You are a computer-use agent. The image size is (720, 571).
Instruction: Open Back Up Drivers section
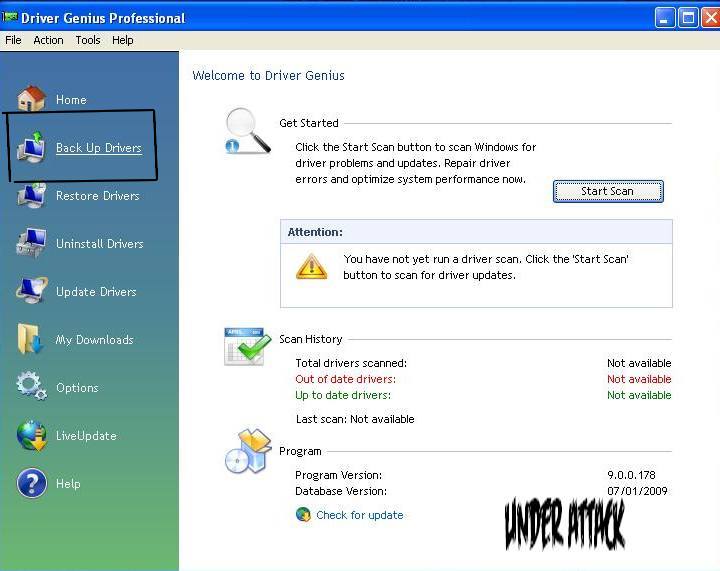tap(99, 148)
